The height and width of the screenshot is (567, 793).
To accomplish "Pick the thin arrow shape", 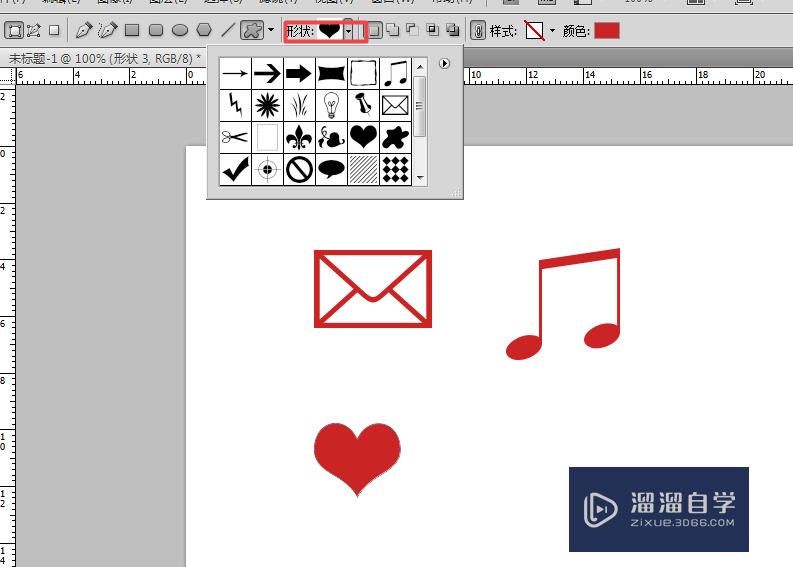I will pos(235,73).
